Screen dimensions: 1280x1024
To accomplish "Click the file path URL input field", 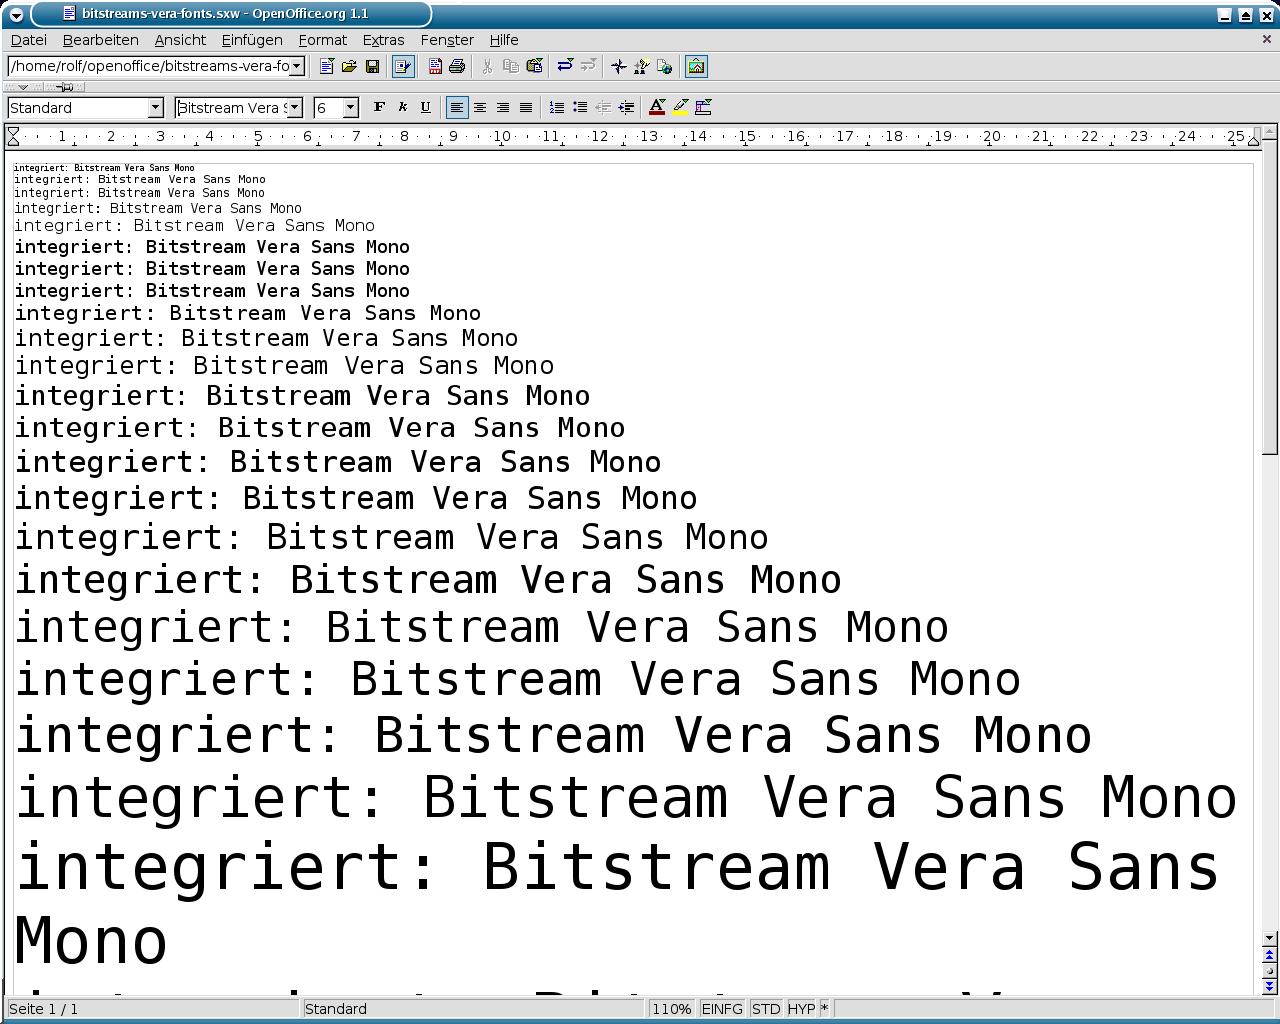I will pyautogui.click(x=148, y=66).
